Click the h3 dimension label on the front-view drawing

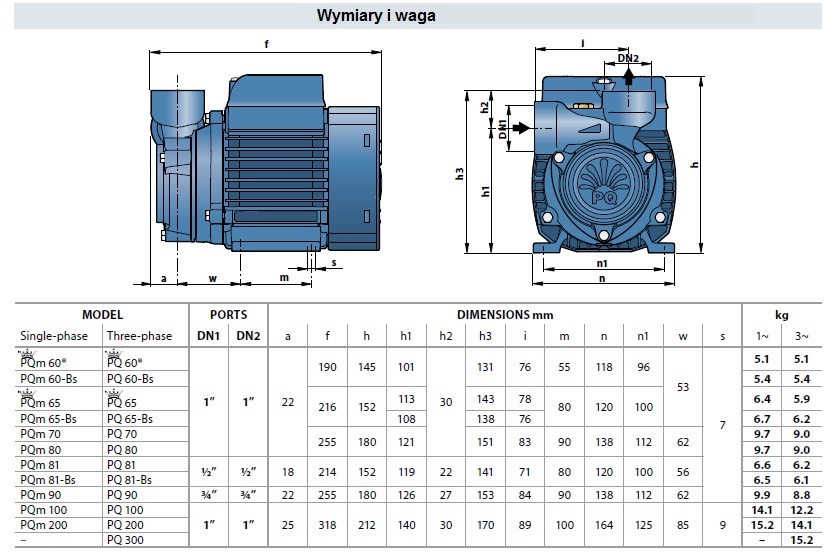click(x=459, y=174)
